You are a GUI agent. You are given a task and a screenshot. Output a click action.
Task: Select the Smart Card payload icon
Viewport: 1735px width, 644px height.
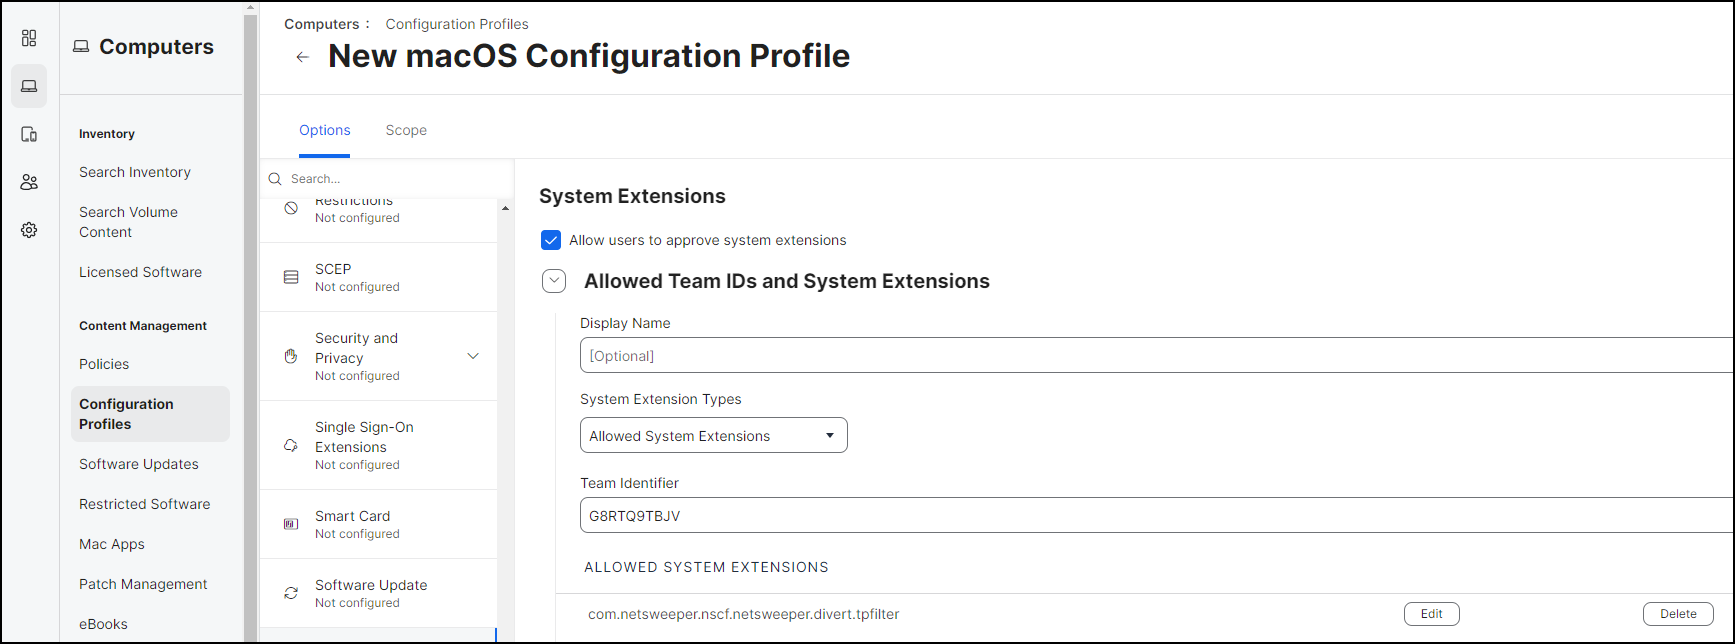coord(291,524)
